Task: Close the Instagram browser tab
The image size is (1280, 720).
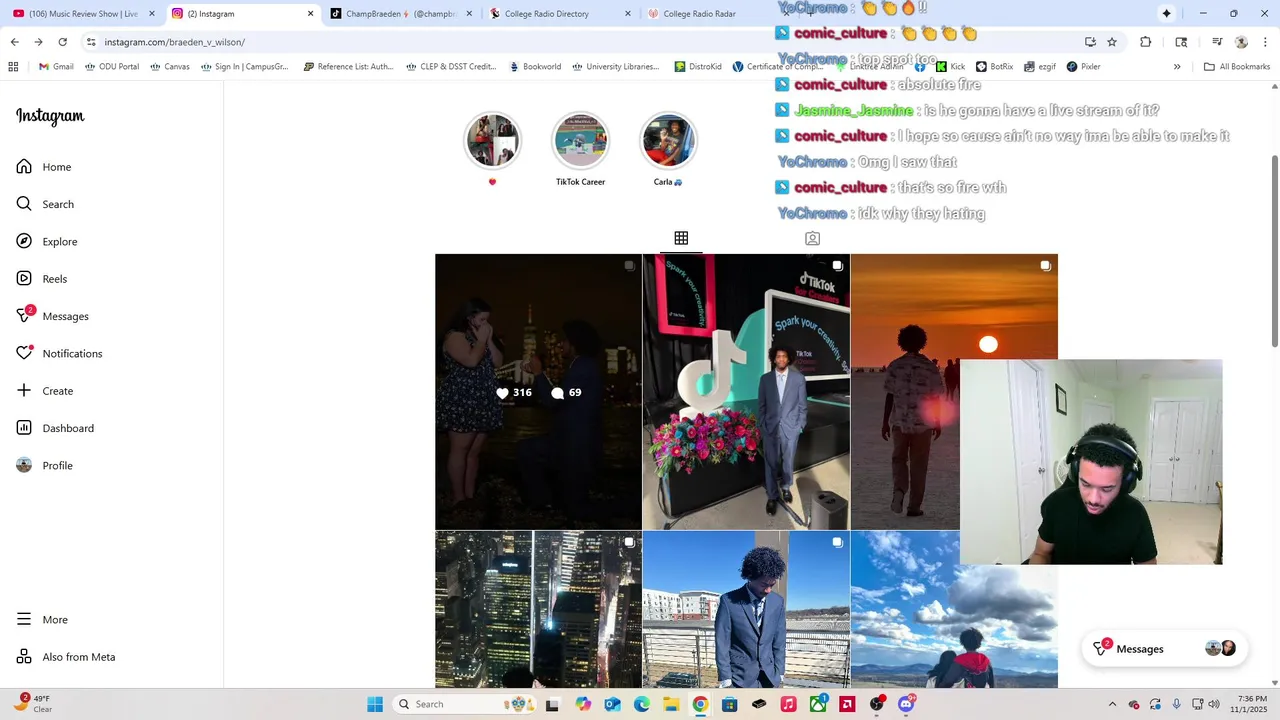Action: (x=310, y=14)
